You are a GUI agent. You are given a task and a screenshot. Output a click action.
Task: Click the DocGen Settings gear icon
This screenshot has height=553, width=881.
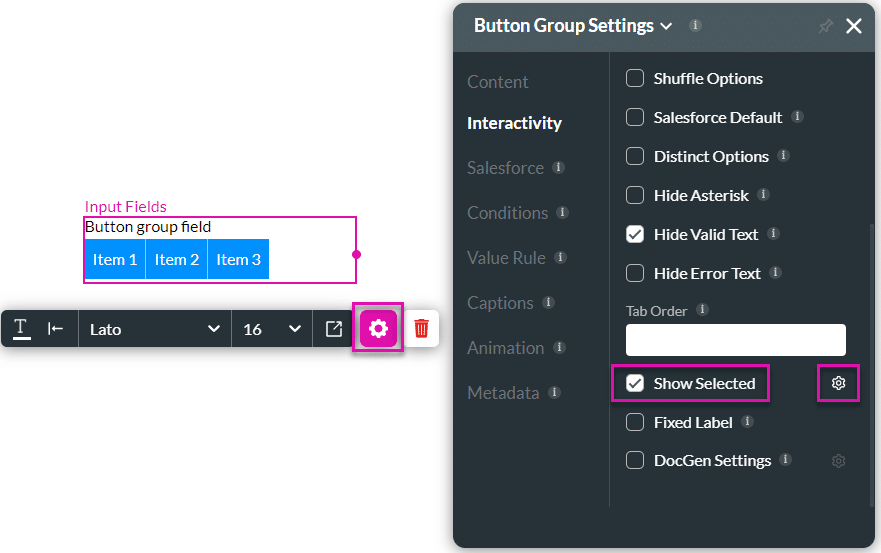[838, 461]
